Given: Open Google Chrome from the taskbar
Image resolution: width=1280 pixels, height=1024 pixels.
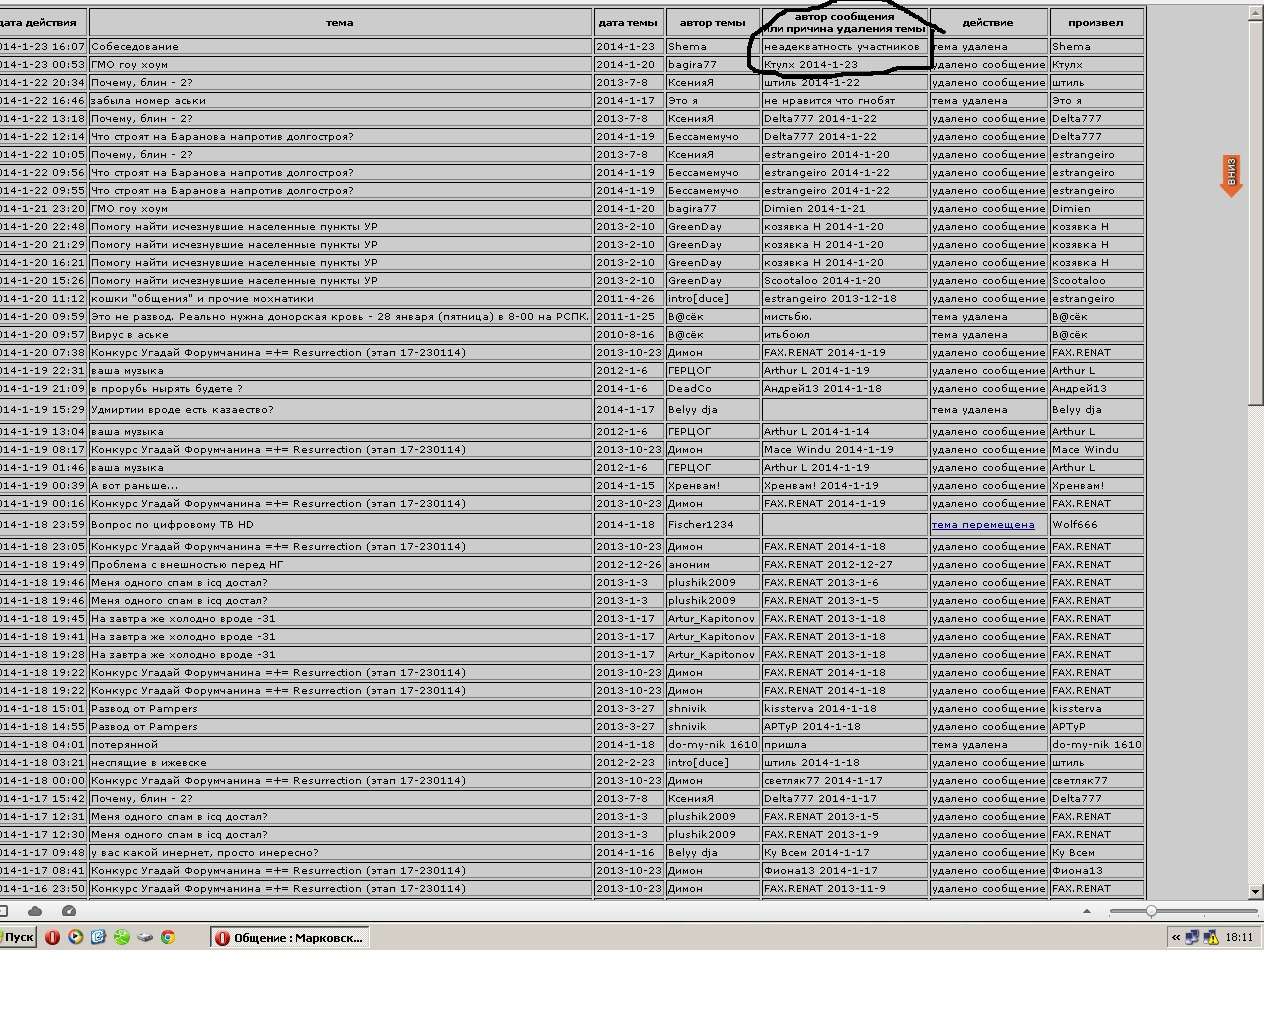Looking at the screenshot, I should [x=168, y=937].
